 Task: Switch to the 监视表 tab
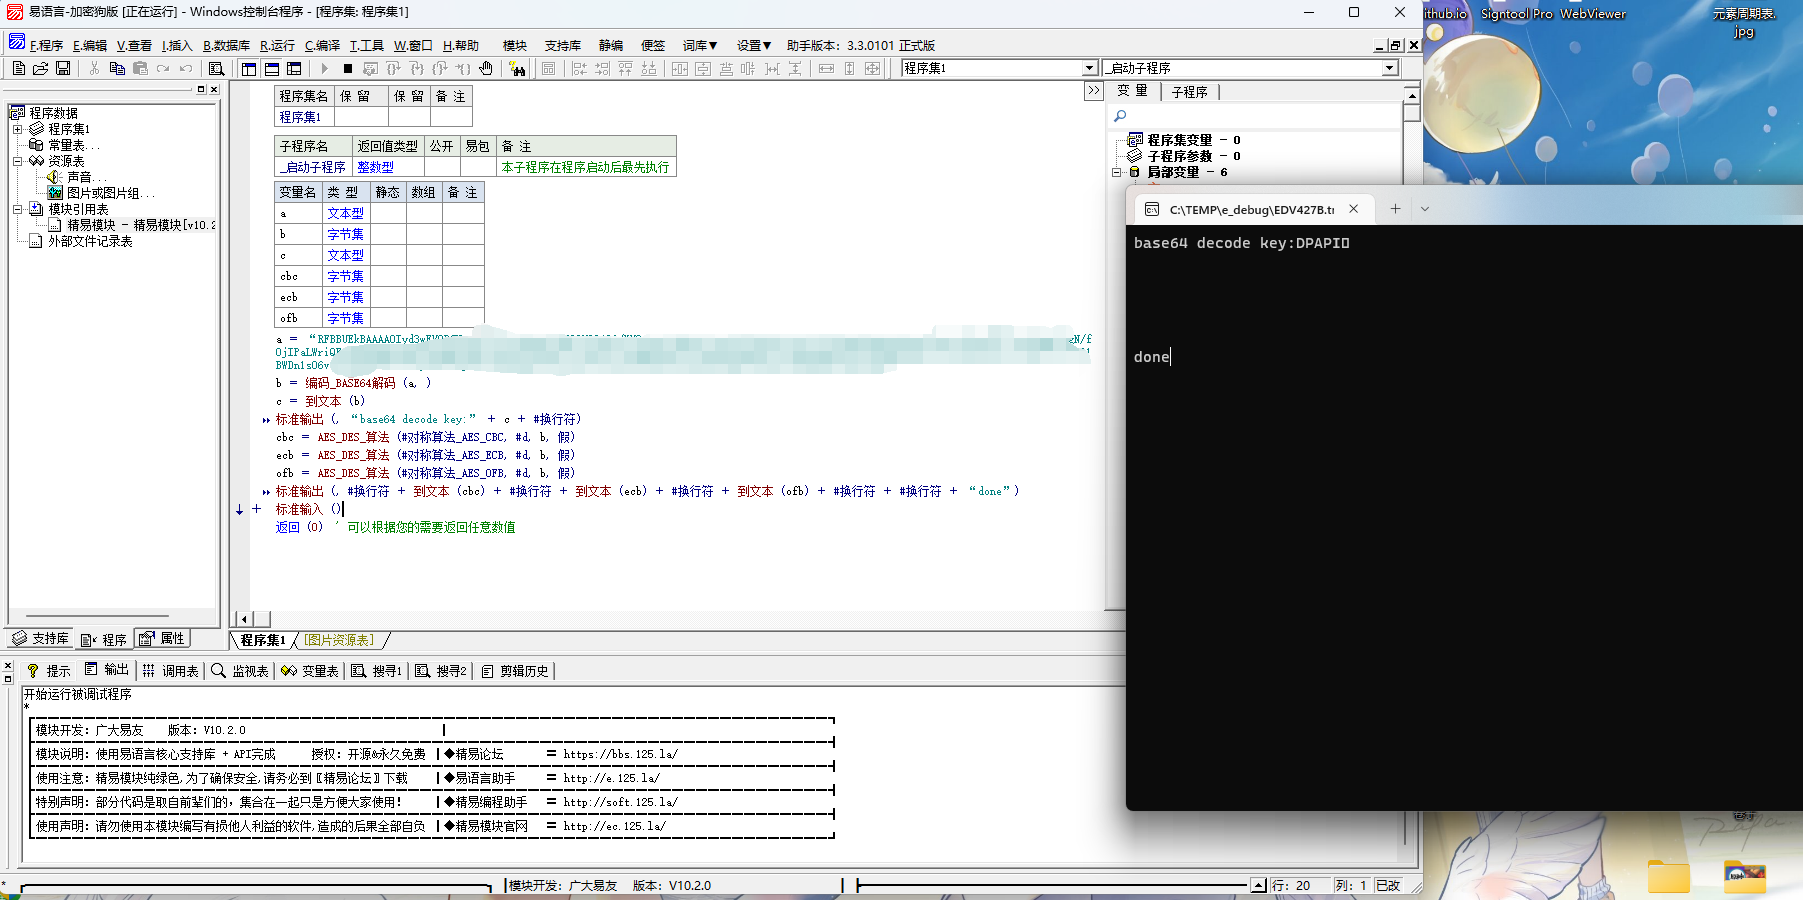240,671
